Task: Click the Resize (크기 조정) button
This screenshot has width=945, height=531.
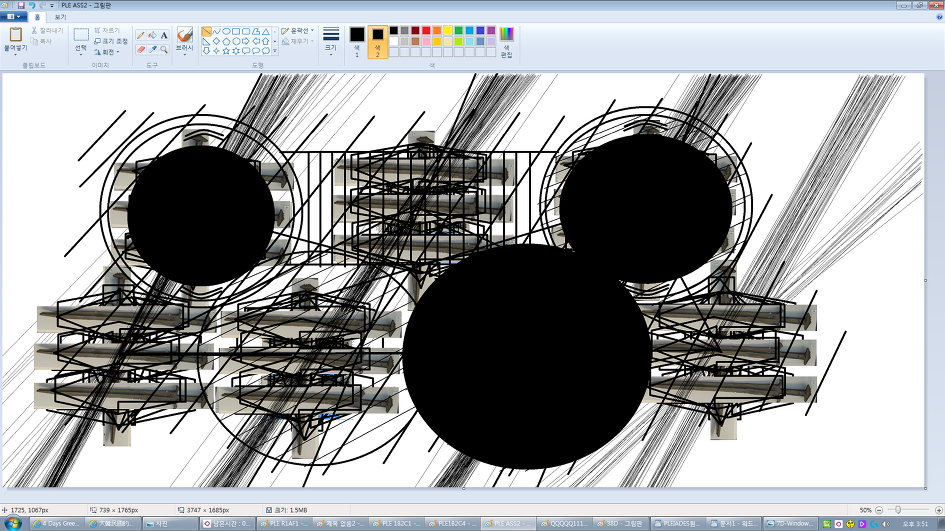Action: 109,41
